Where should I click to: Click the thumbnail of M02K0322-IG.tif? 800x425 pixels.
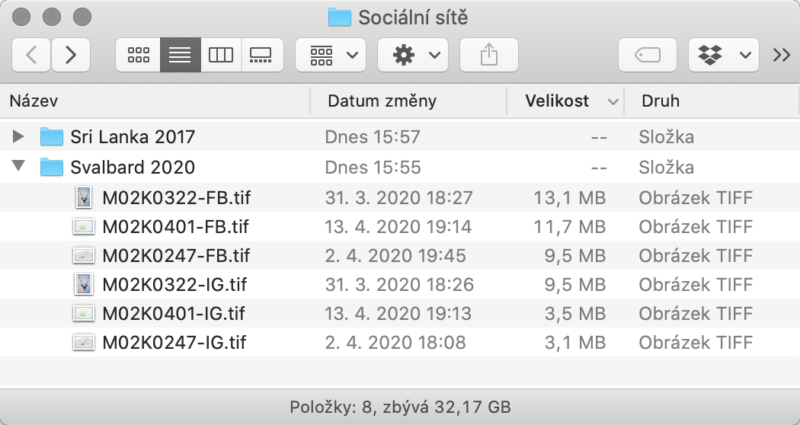click(x=84, y=284)
